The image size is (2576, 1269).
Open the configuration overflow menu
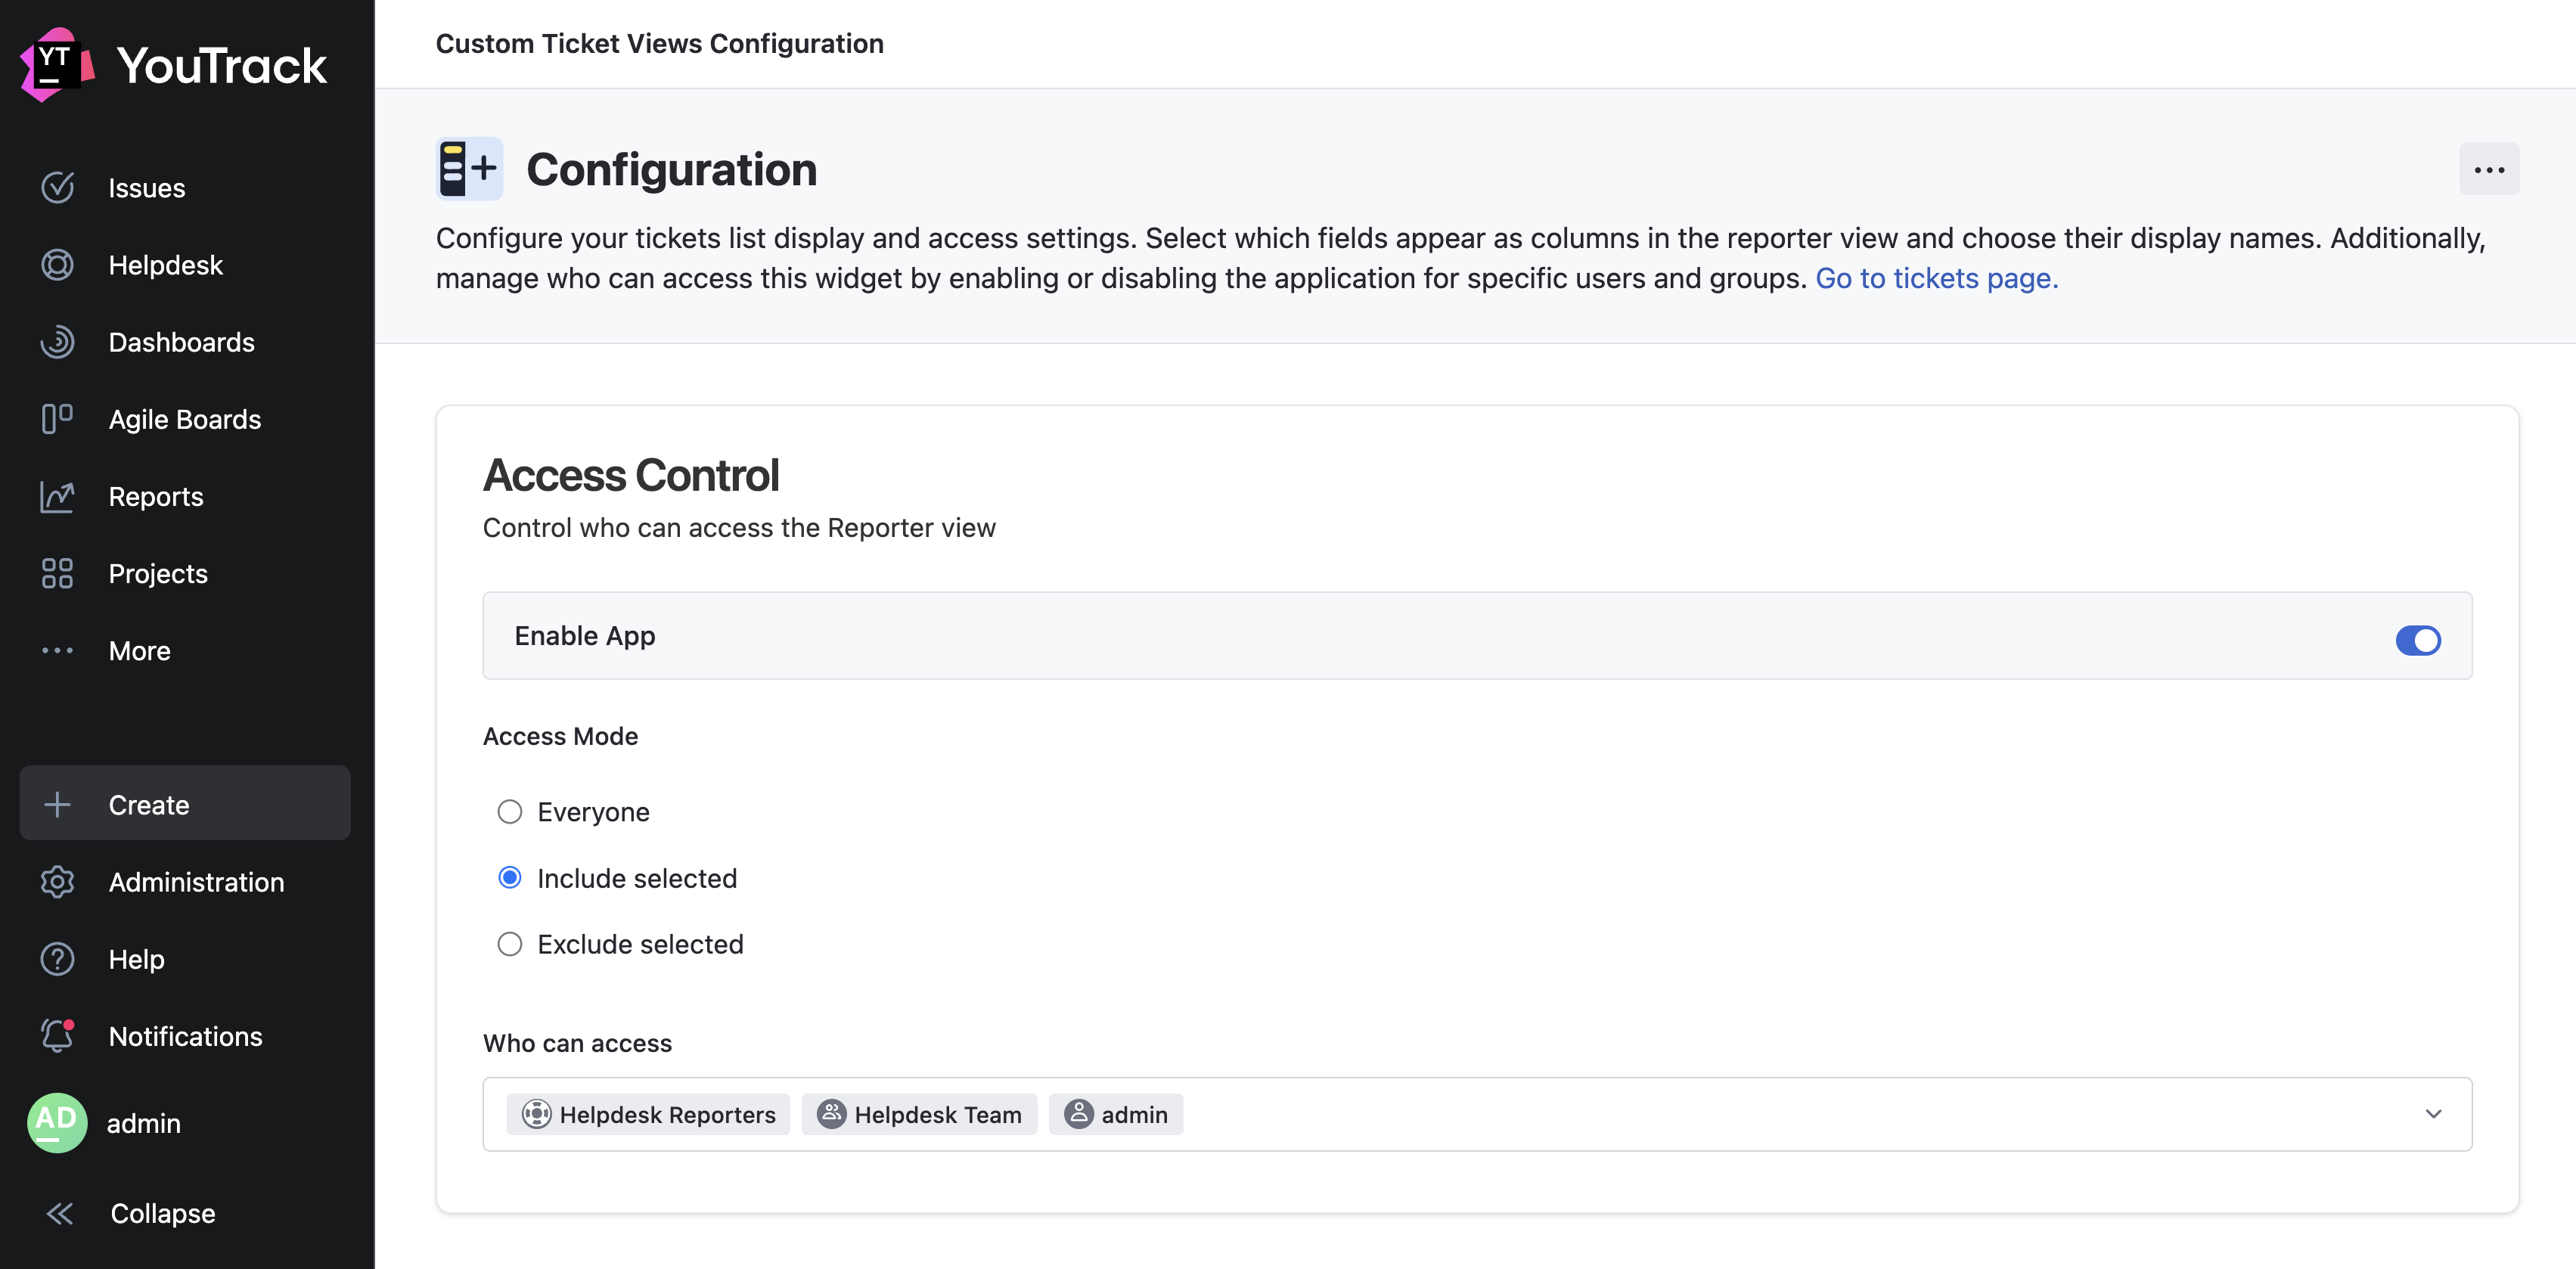[2490, 169]
